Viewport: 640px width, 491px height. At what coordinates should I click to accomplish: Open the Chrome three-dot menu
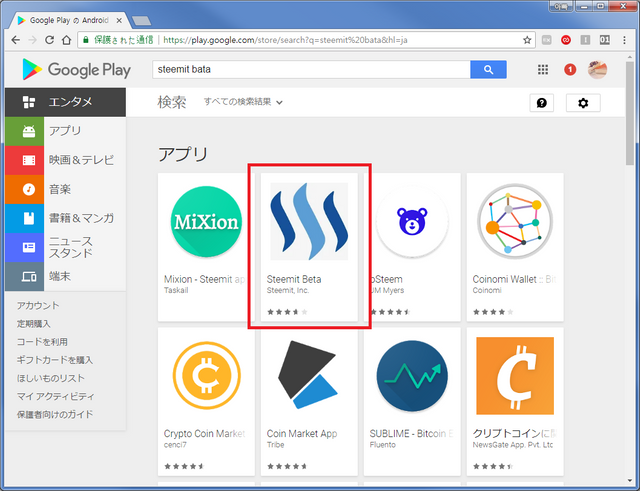coord(624,40)
